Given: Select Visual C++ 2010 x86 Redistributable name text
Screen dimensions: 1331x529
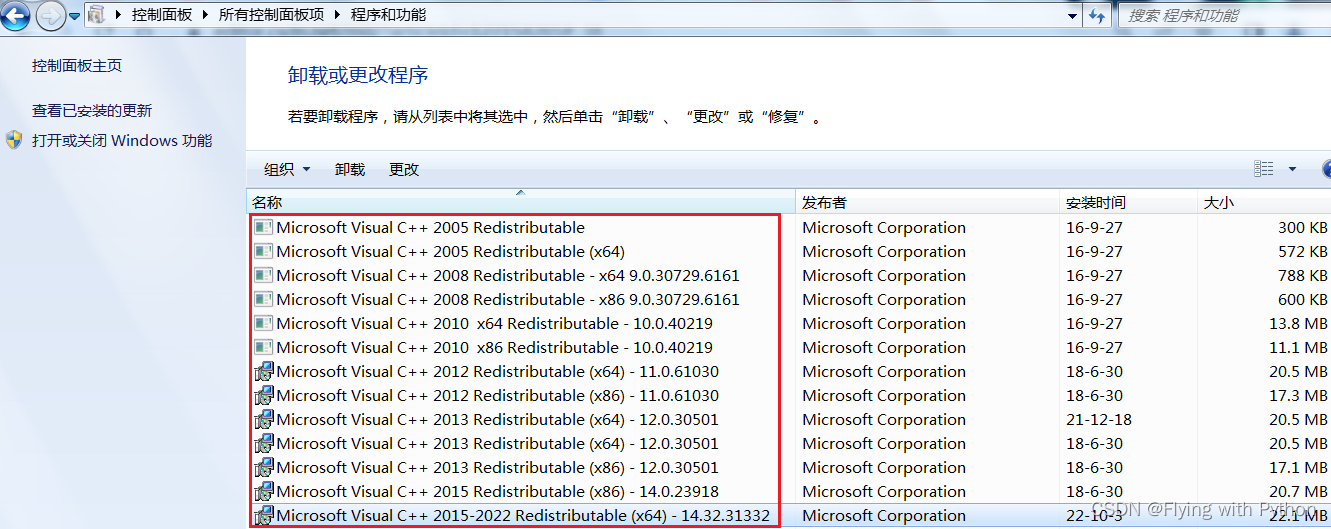Looking at the screenshot, I should coord(494,347).
